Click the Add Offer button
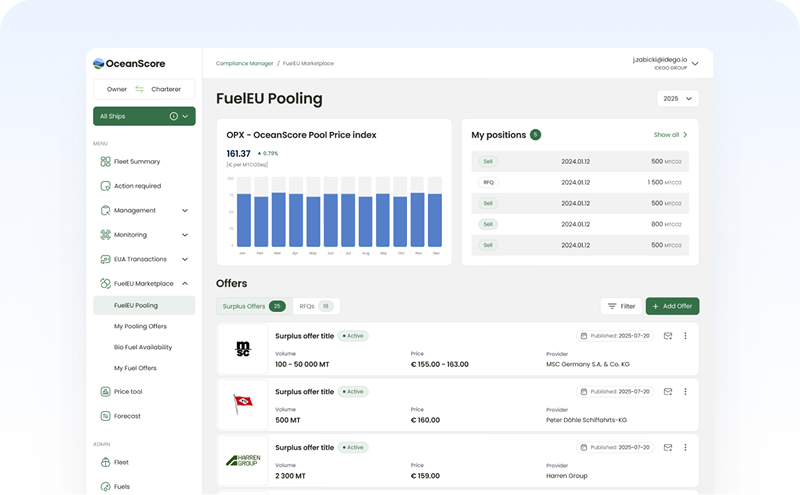Screen dimensions: 800x495 click(672, 306)
